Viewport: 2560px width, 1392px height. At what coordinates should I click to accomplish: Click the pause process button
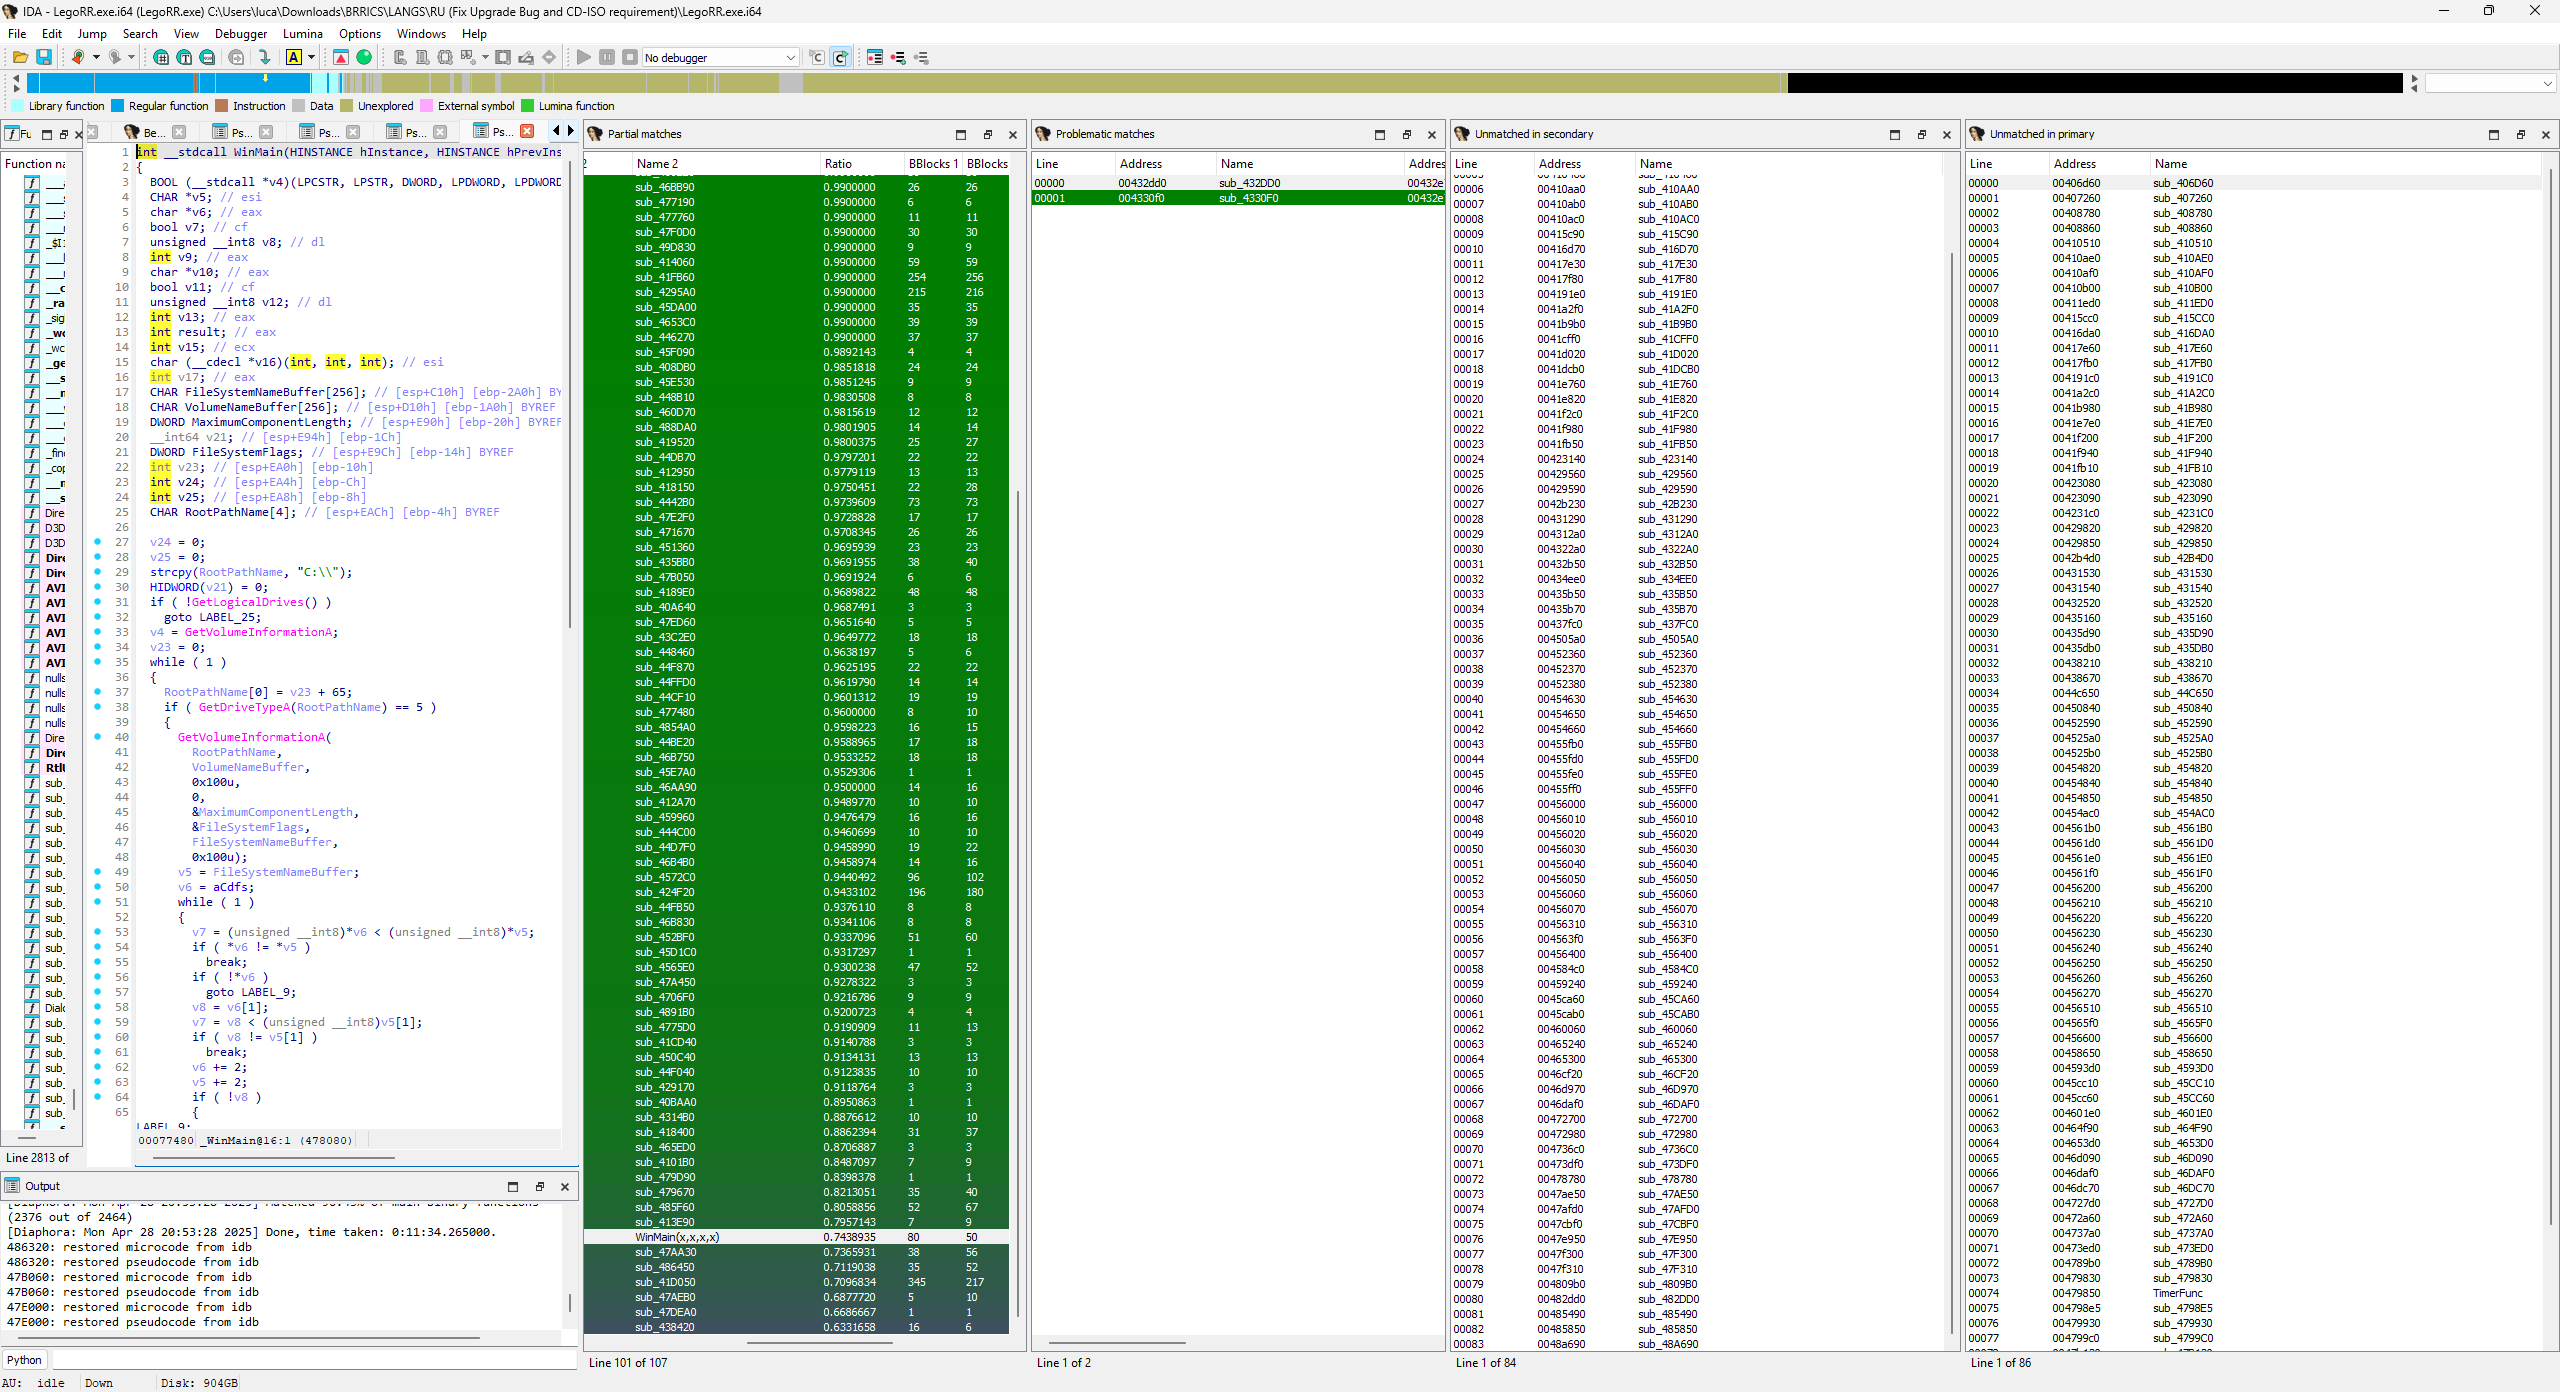click(607, 58)
